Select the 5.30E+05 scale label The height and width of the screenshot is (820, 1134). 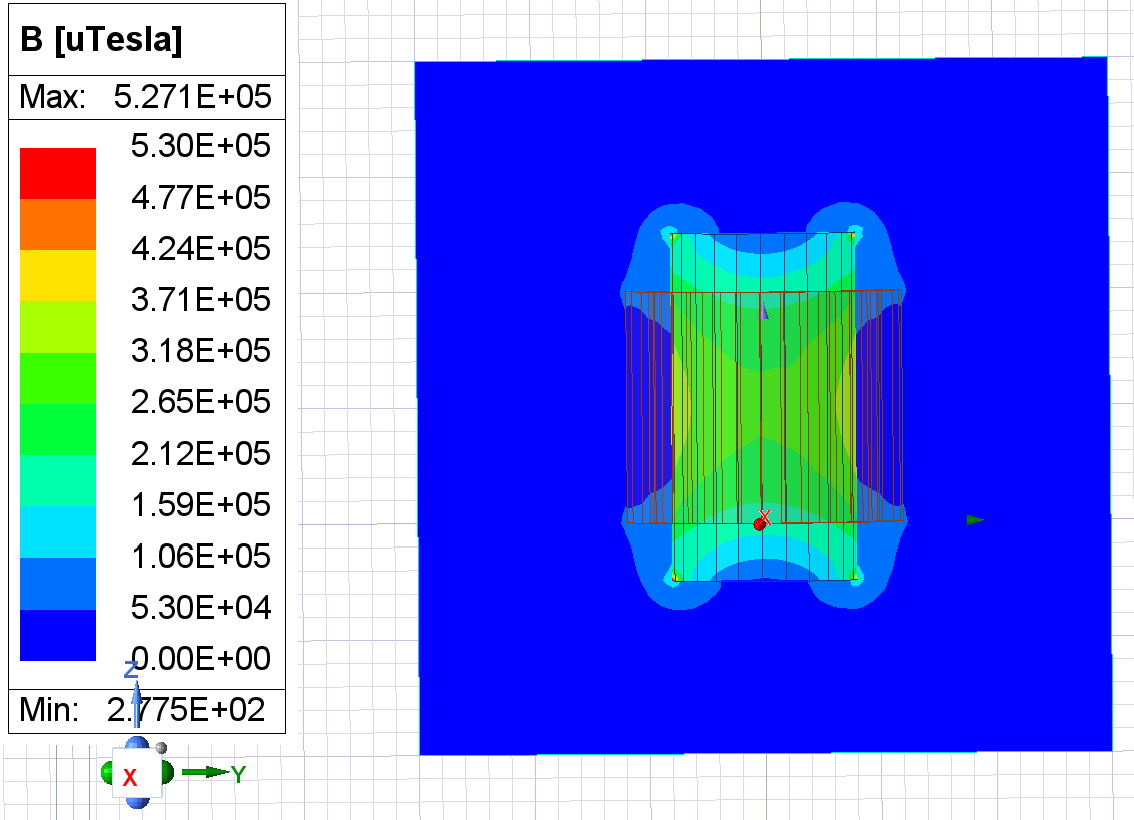[x=200, y=147]
